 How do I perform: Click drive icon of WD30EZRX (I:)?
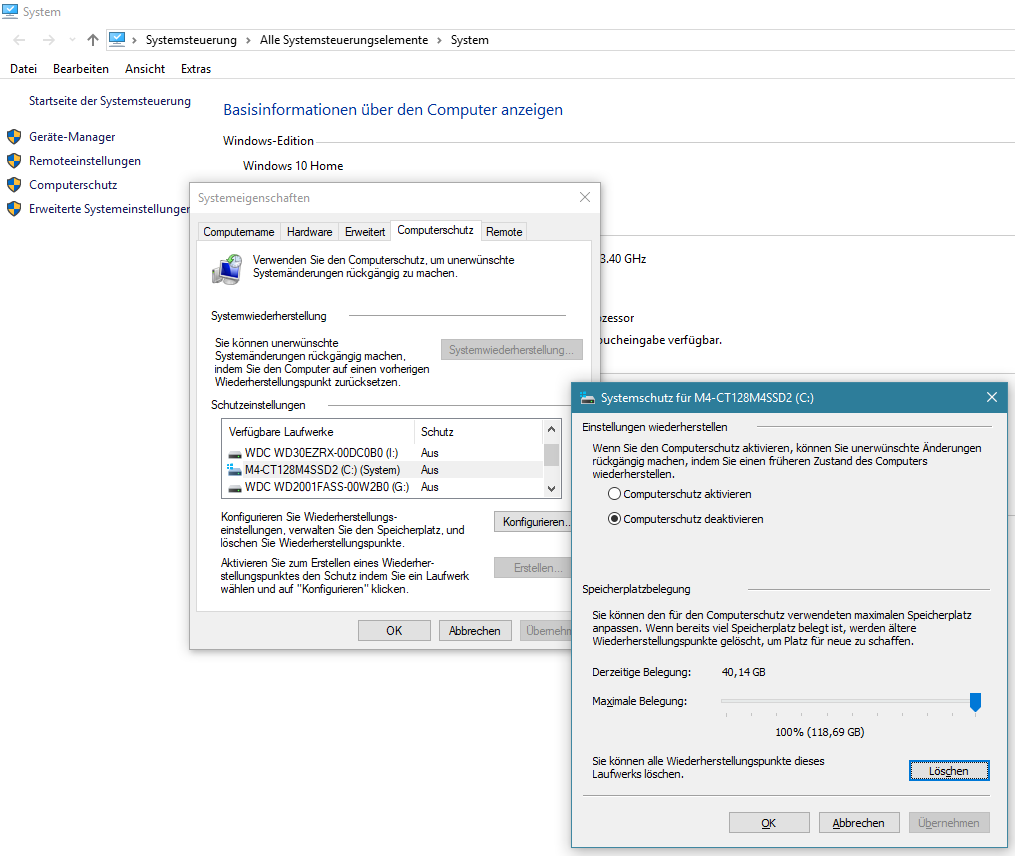pos(234,453)
